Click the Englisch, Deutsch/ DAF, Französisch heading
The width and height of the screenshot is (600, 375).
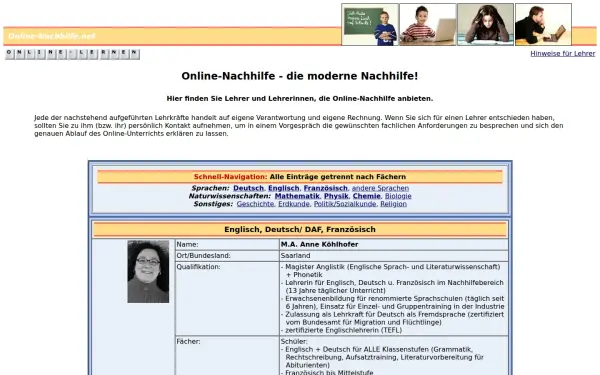(300, 230)
